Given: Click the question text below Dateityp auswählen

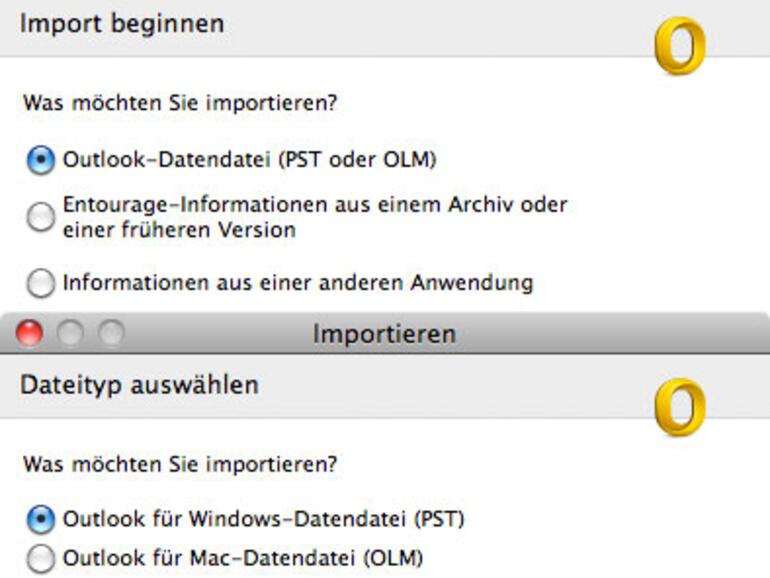Looking at the screenshot, I should pyautogui.click(x=180, y=465).
